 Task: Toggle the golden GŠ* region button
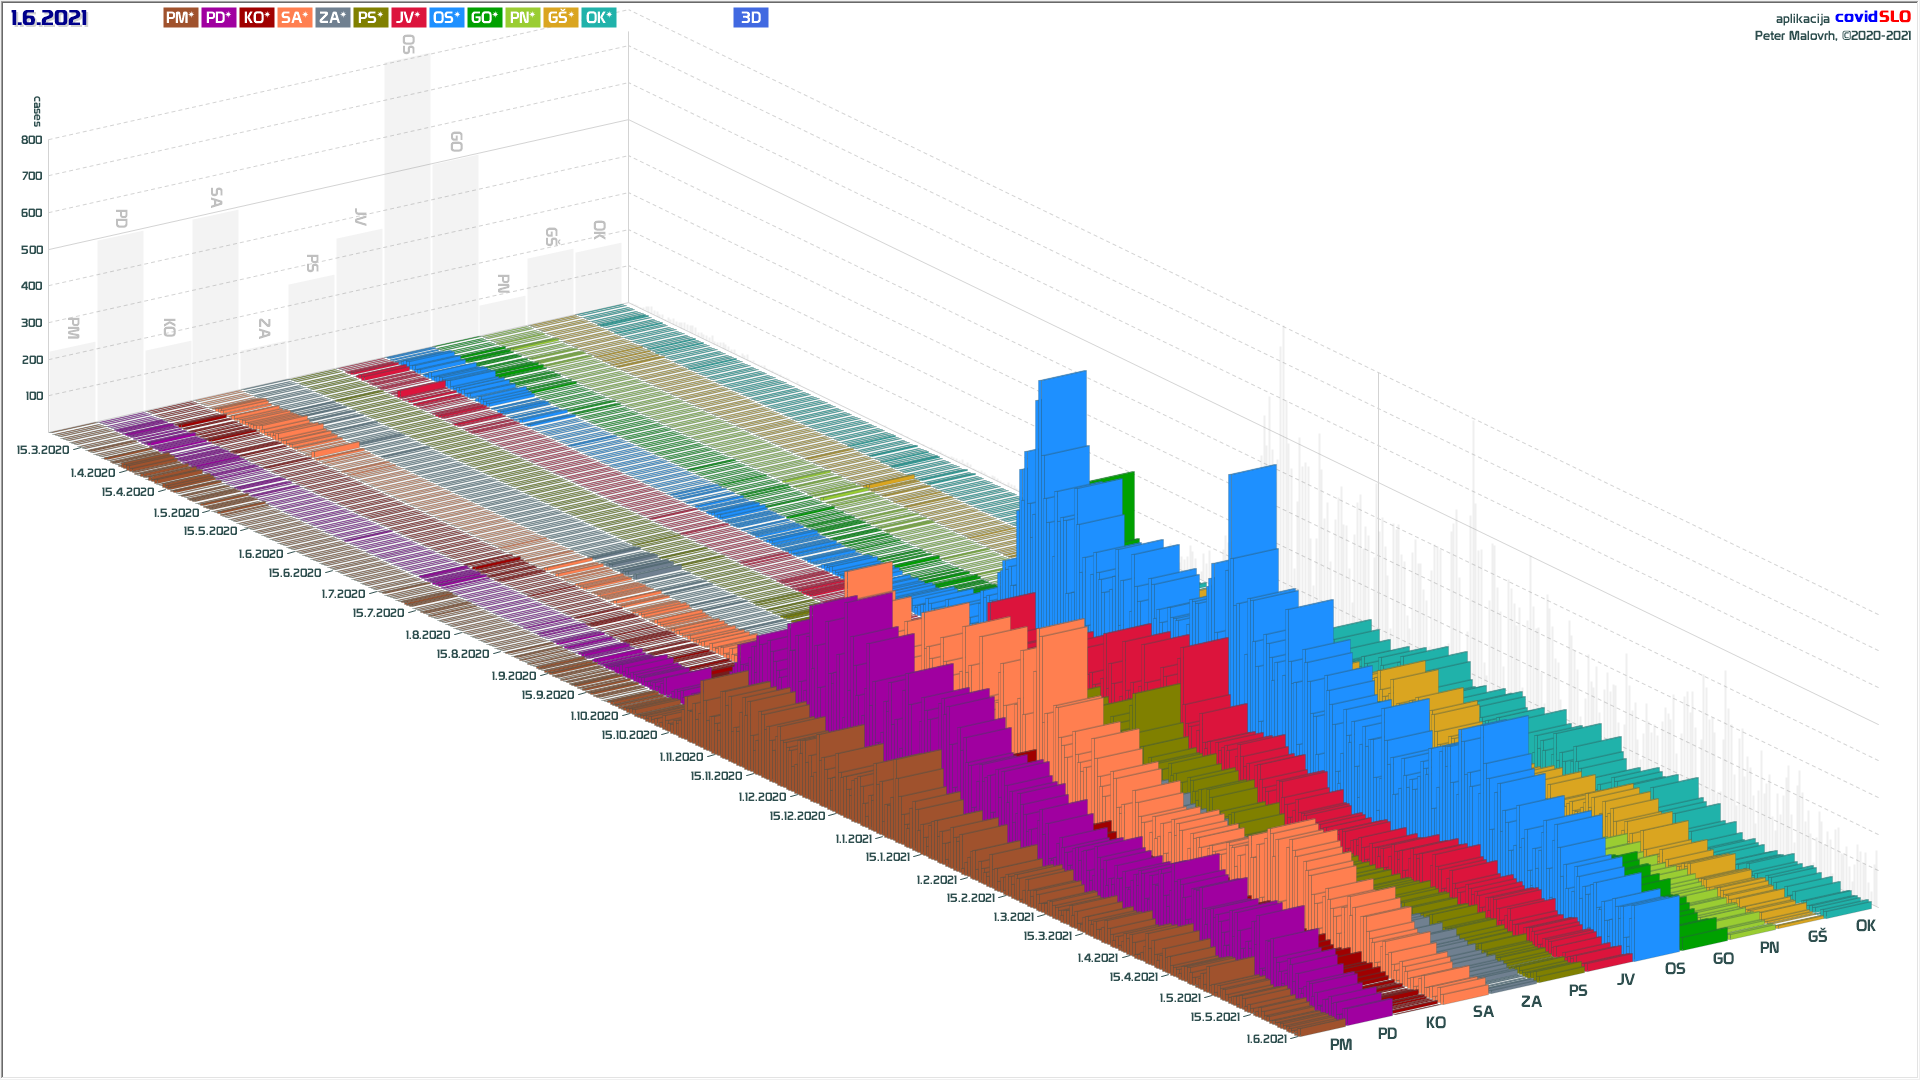click(561, 18)
